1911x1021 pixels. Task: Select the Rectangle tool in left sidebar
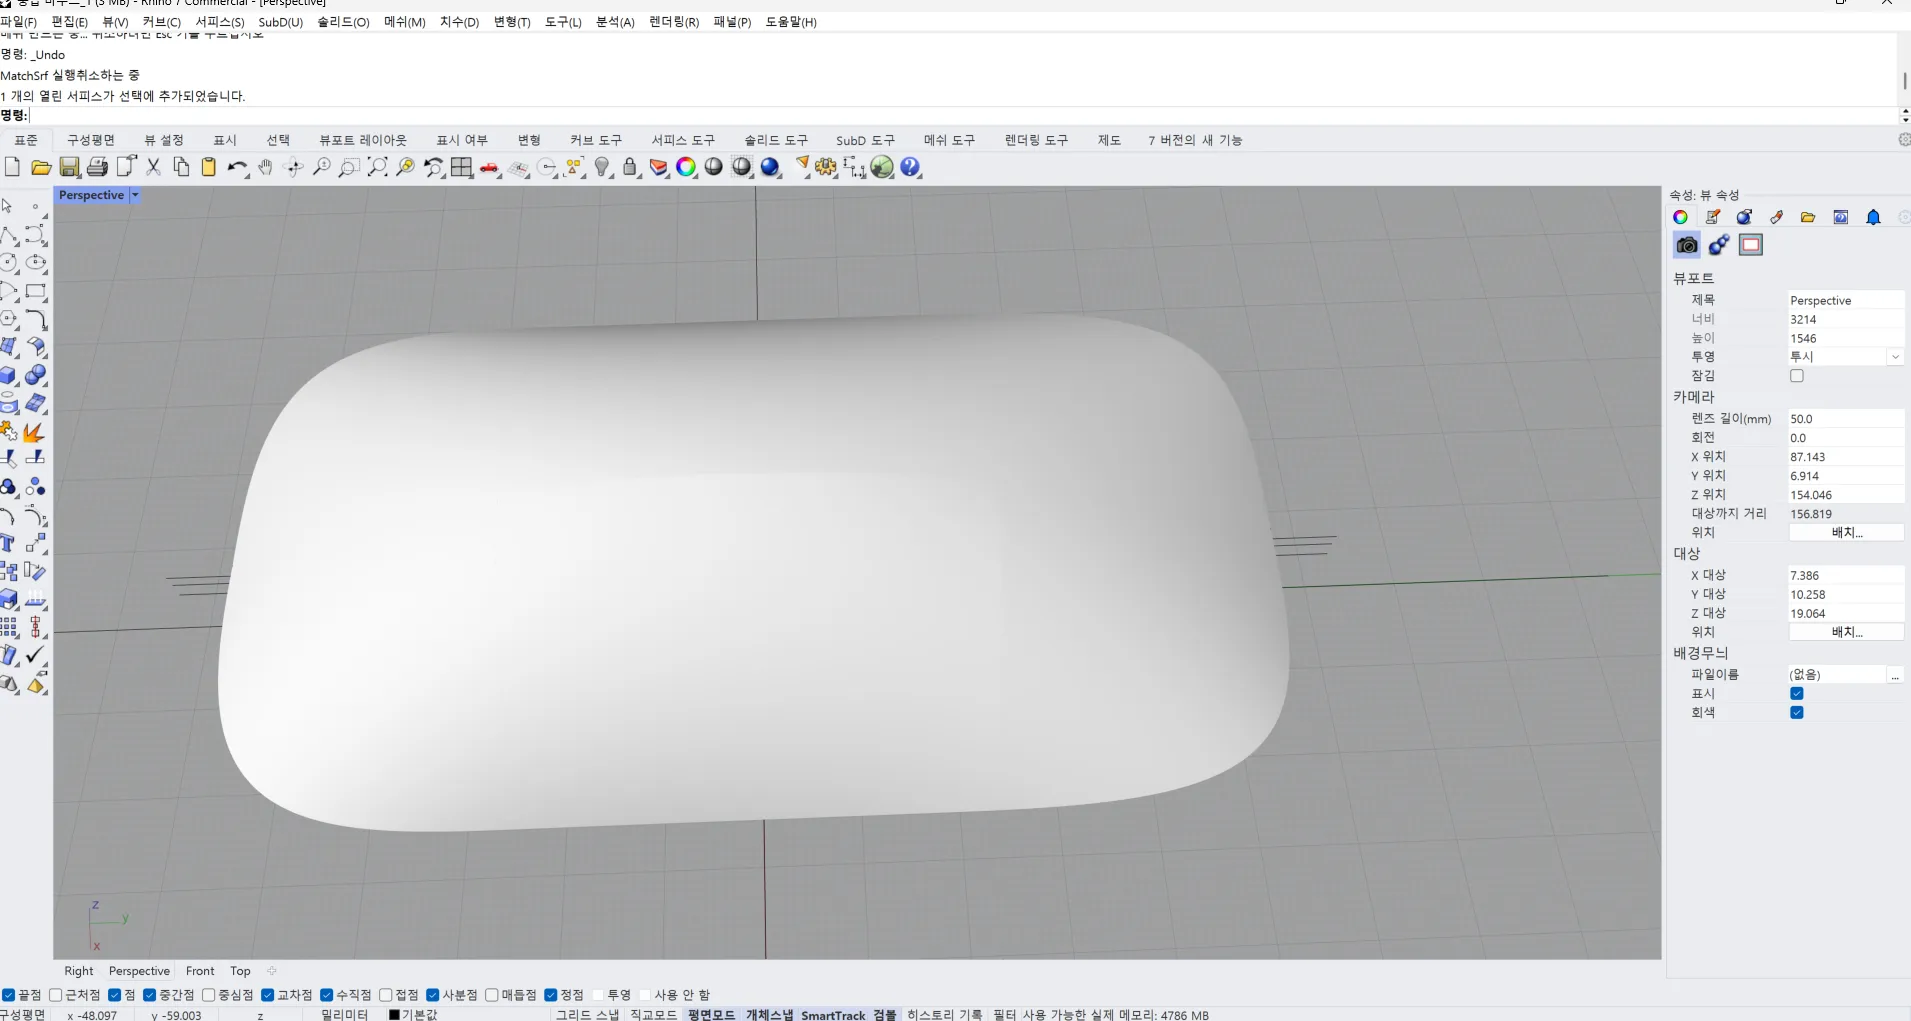[36, 291]
